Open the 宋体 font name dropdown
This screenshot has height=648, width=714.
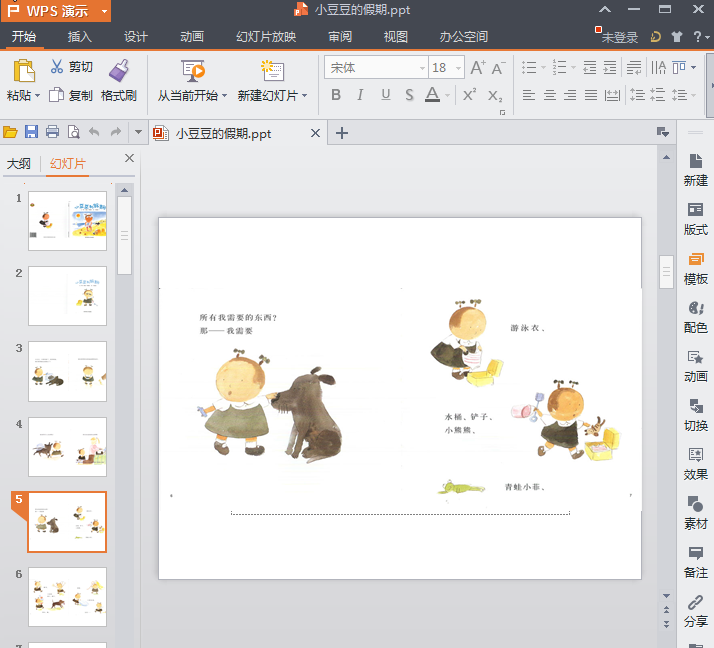point(422,68)
